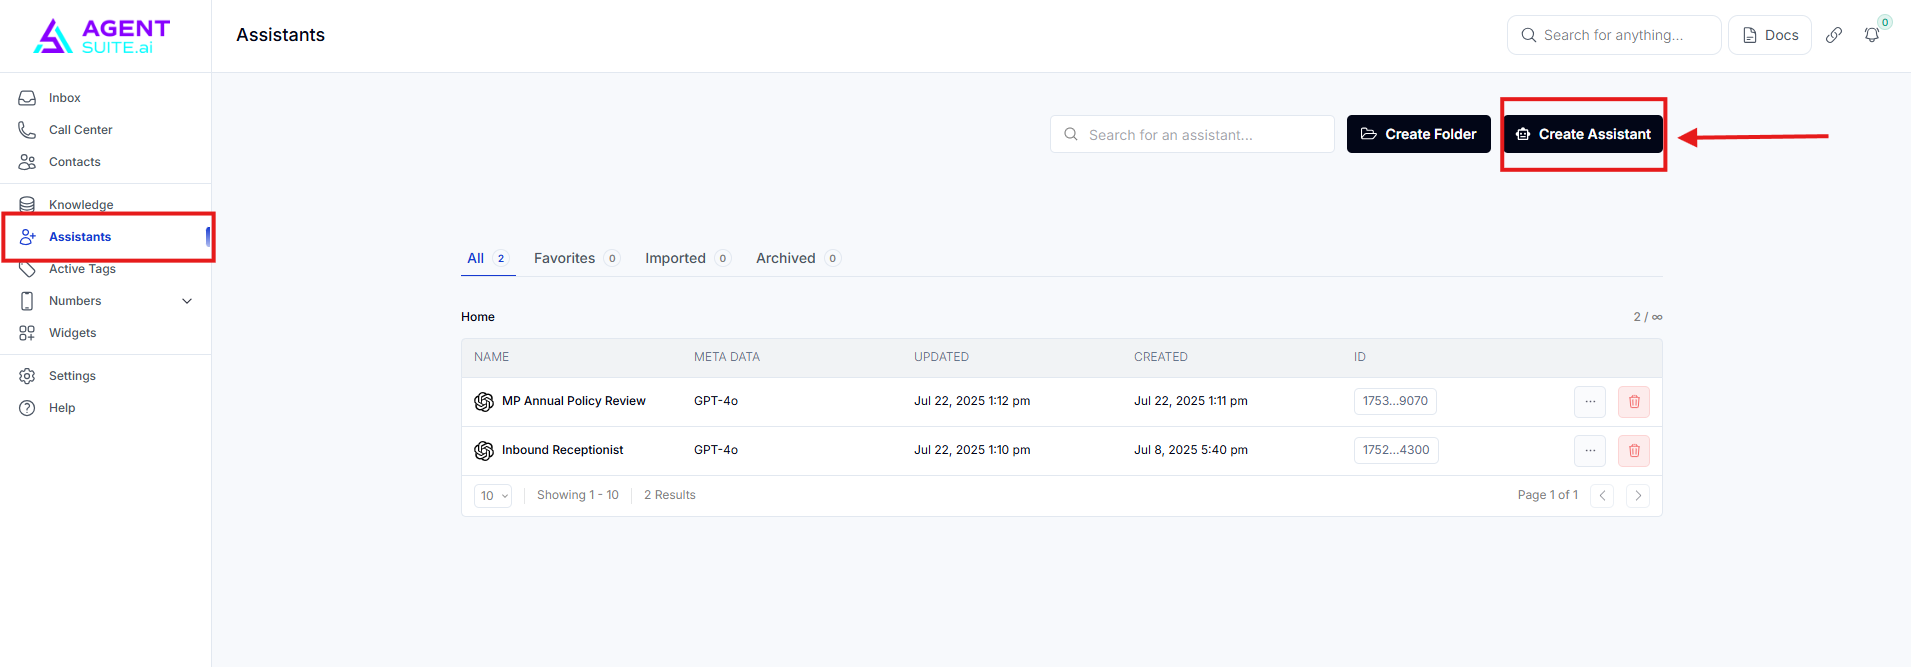Image resolution: width=1911 pixels, height=667 pixels.
Task: Copy the ID 1753...9070 badge
Action: pyautogui.click(x=1394, y=401)
